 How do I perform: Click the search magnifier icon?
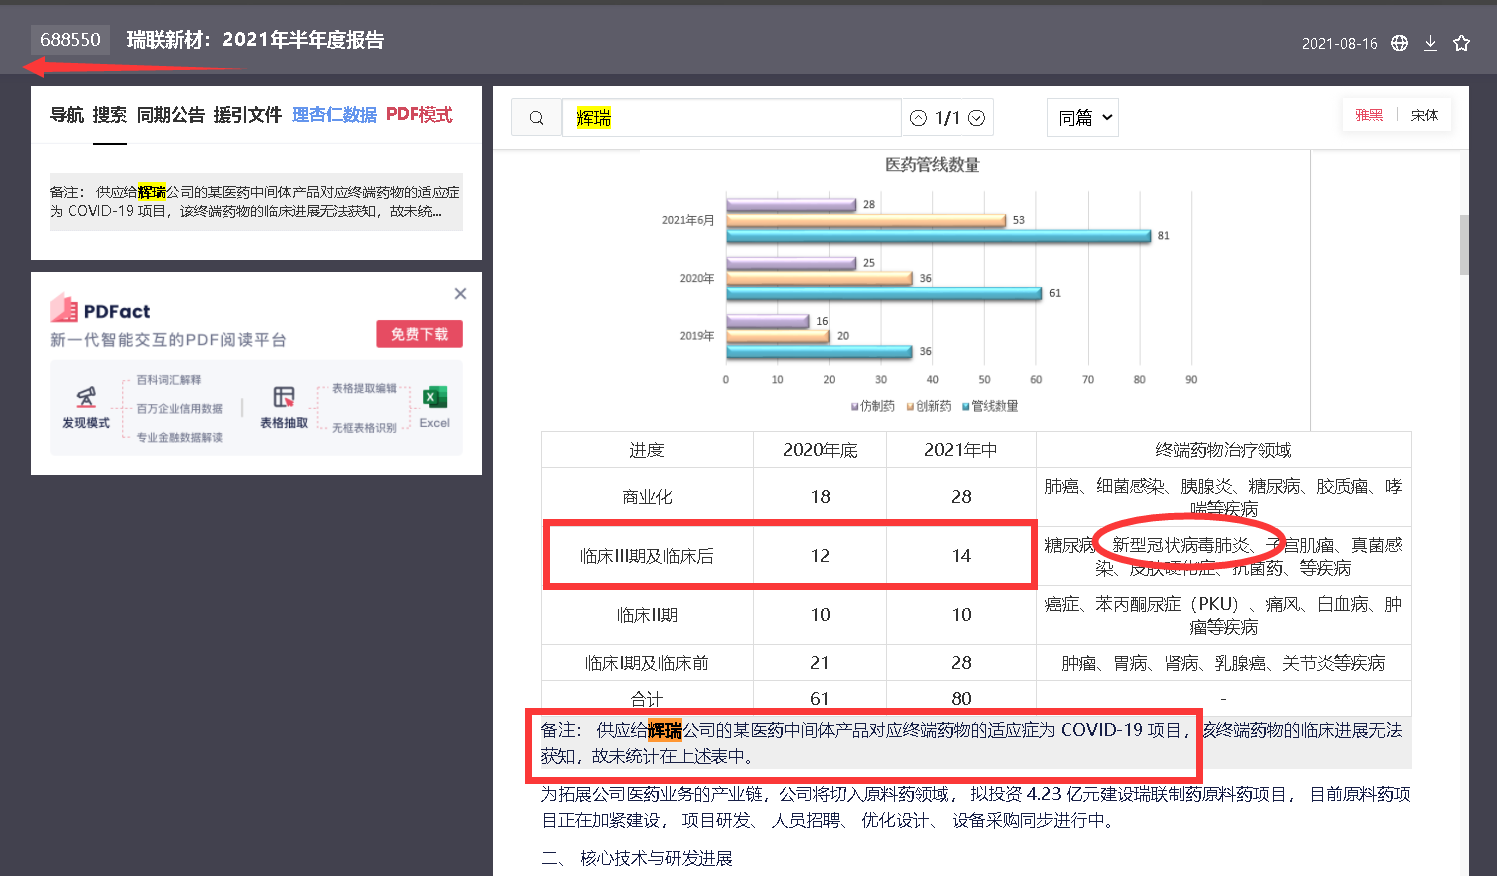536,118
